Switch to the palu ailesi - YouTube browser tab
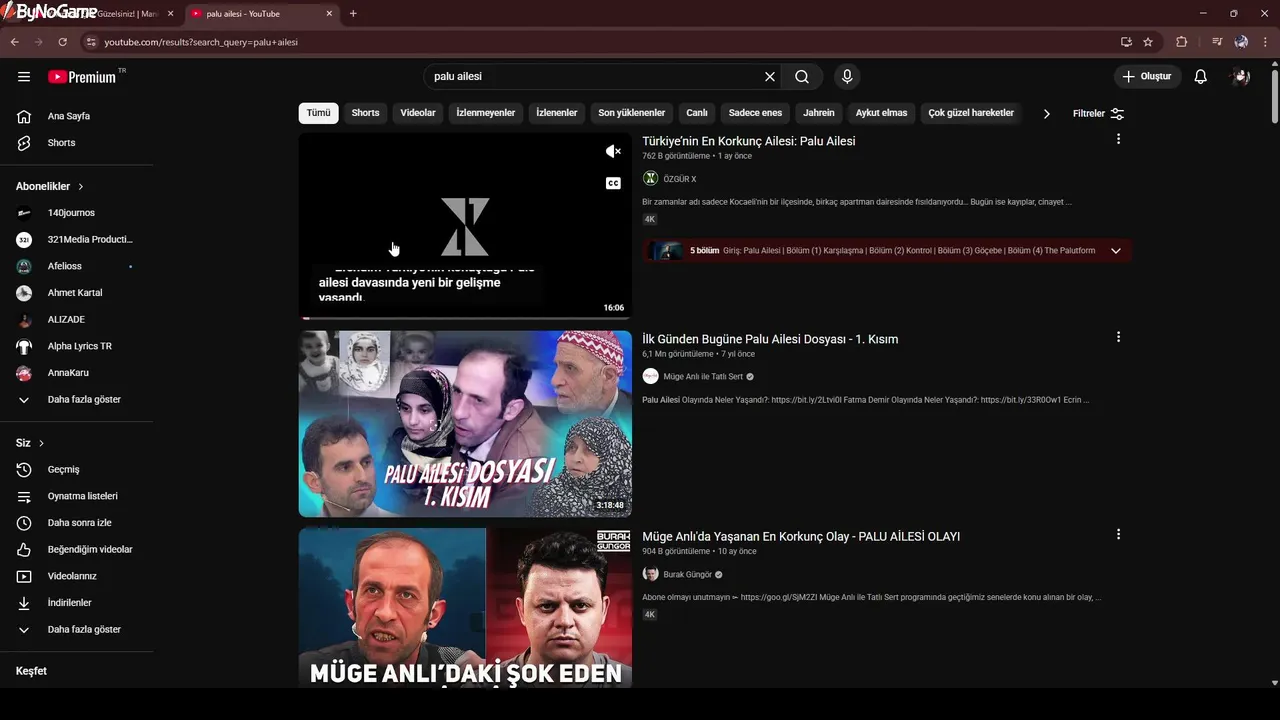1280x720 pixels. 262,14
